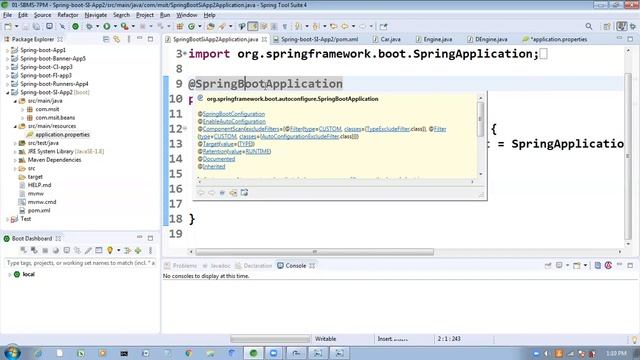The image size is (640, 360).
Task: Click the New Java Package toolbar icon
Action: click(x=180, y=27)
